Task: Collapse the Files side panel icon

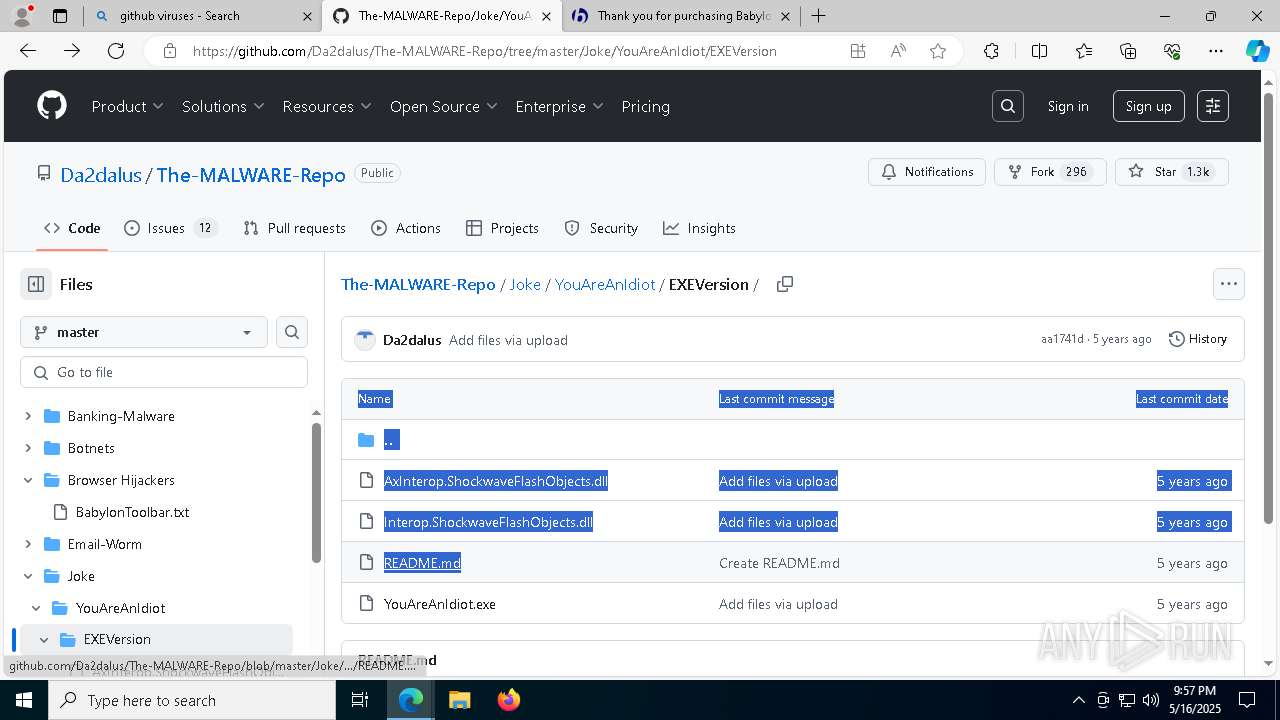Action: 36,284
